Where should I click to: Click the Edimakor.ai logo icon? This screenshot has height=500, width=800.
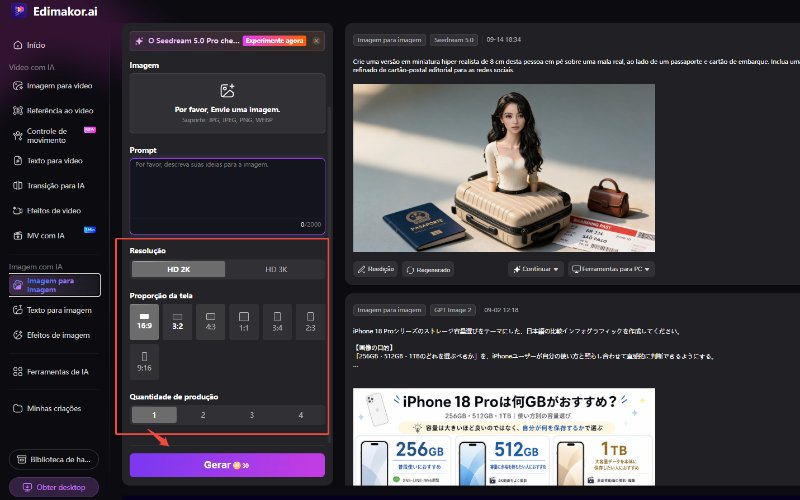[19, 10]
